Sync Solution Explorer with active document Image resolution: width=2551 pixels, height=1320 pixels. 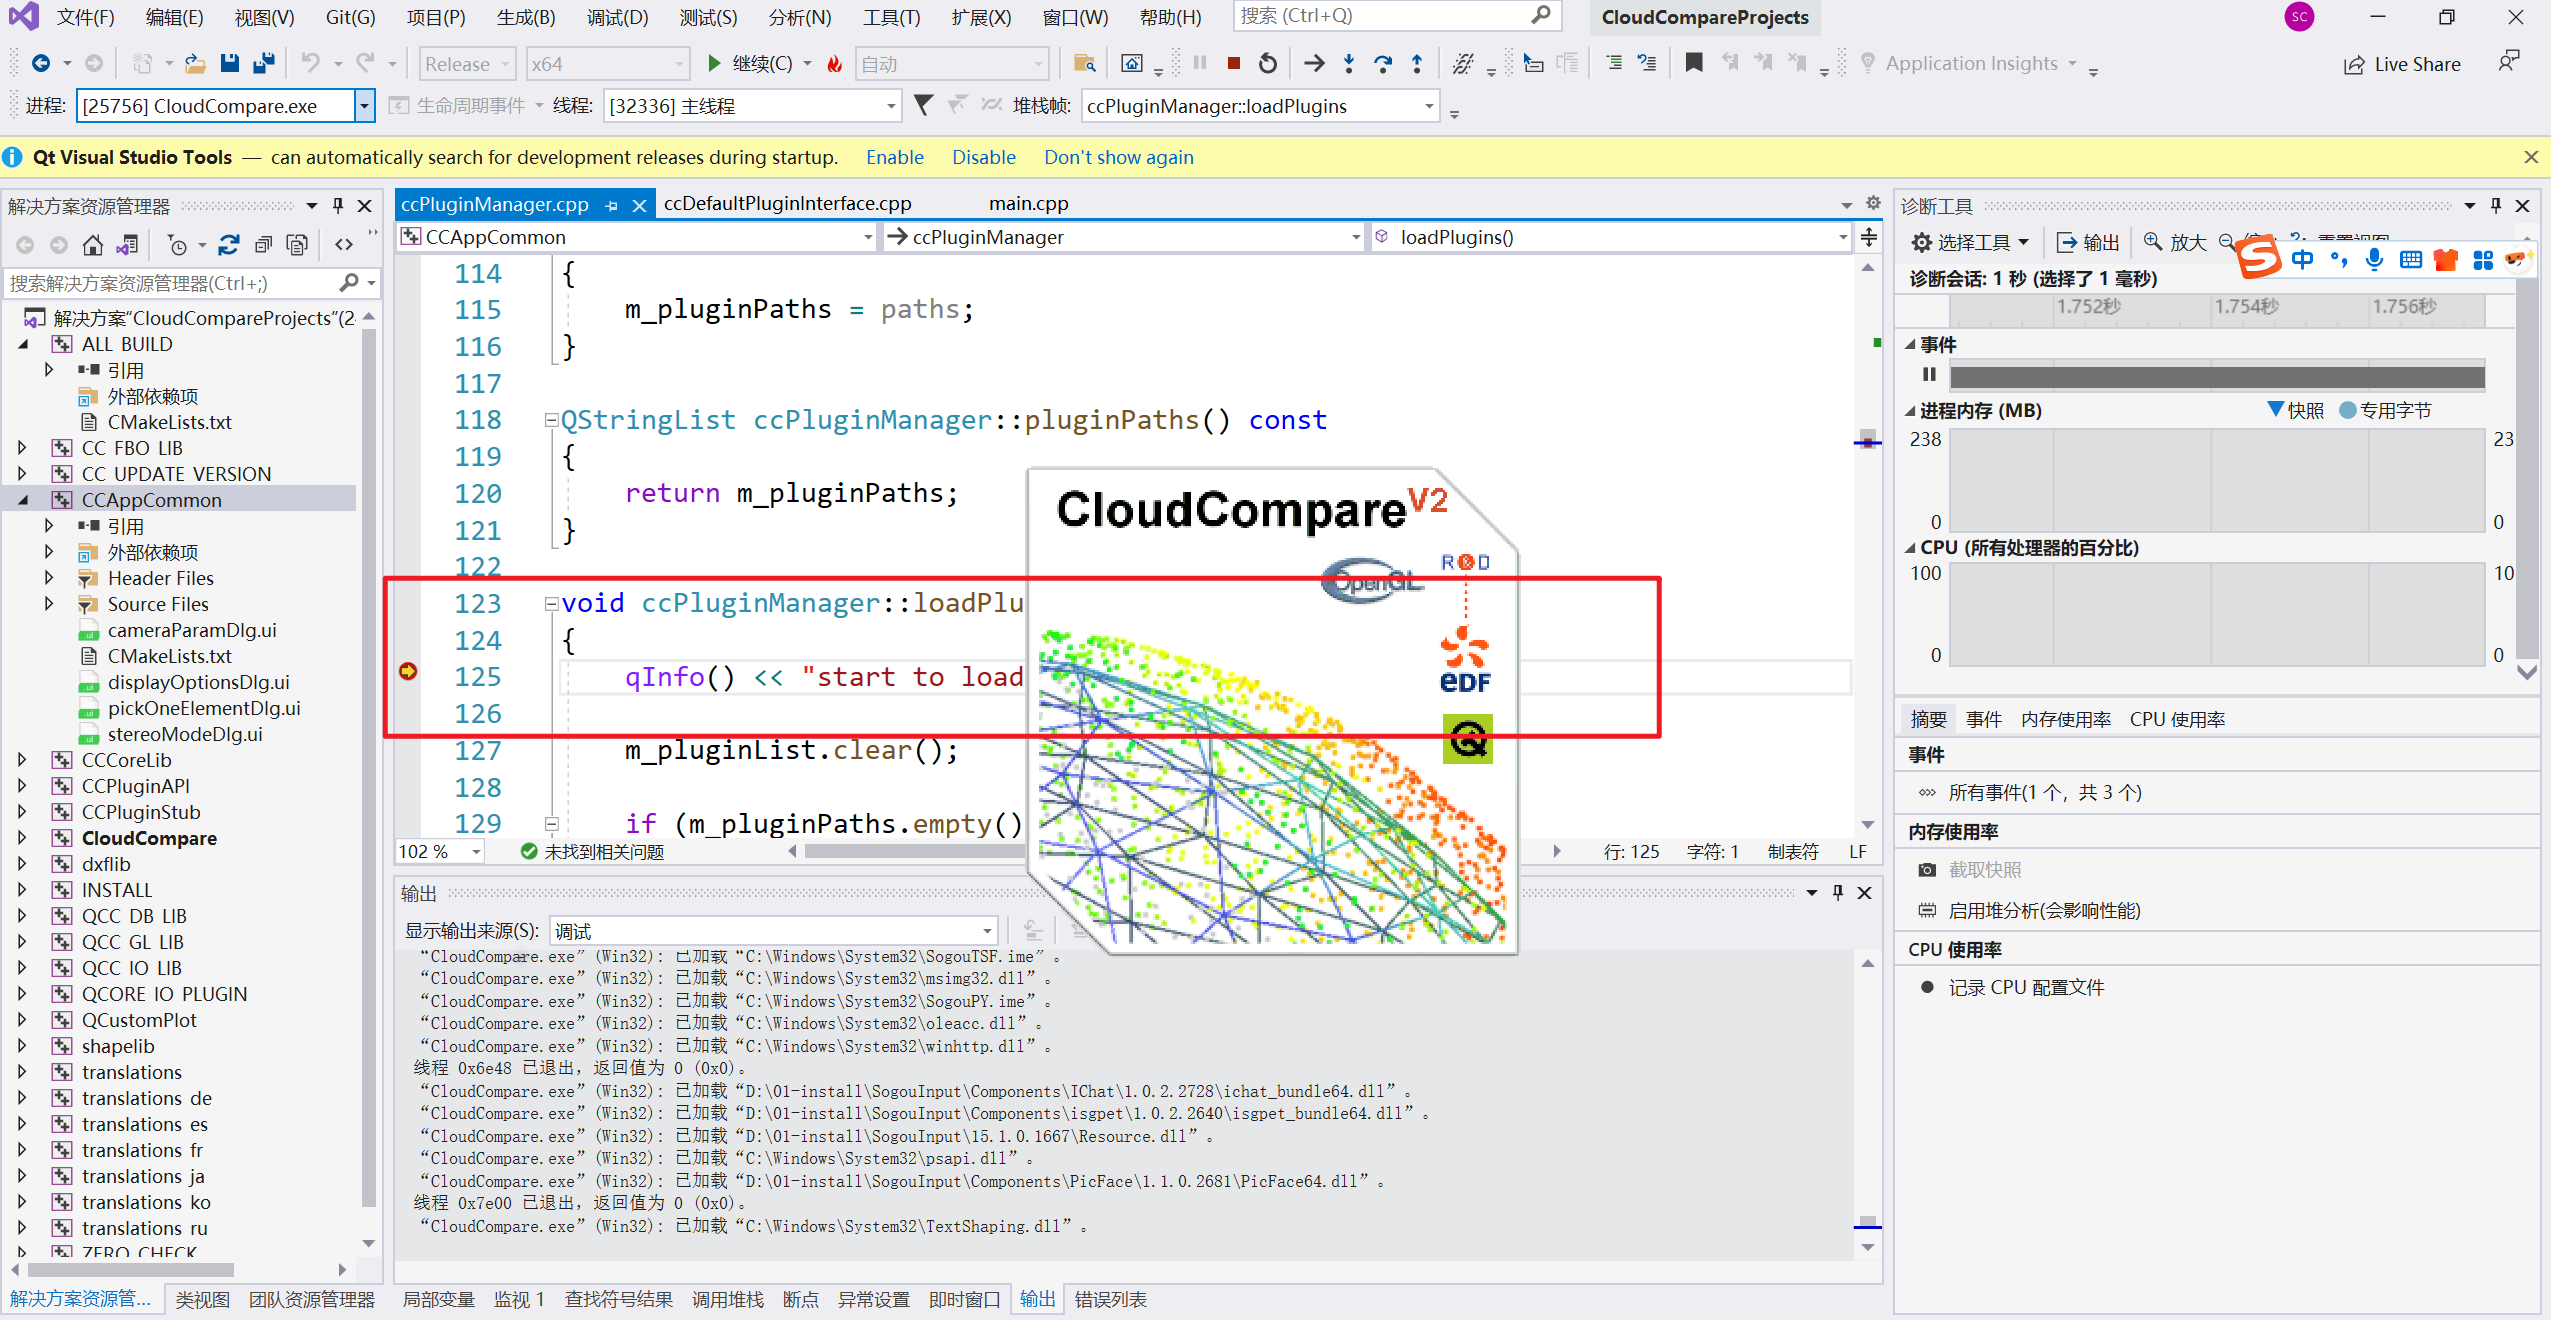[x=229, y=244]
